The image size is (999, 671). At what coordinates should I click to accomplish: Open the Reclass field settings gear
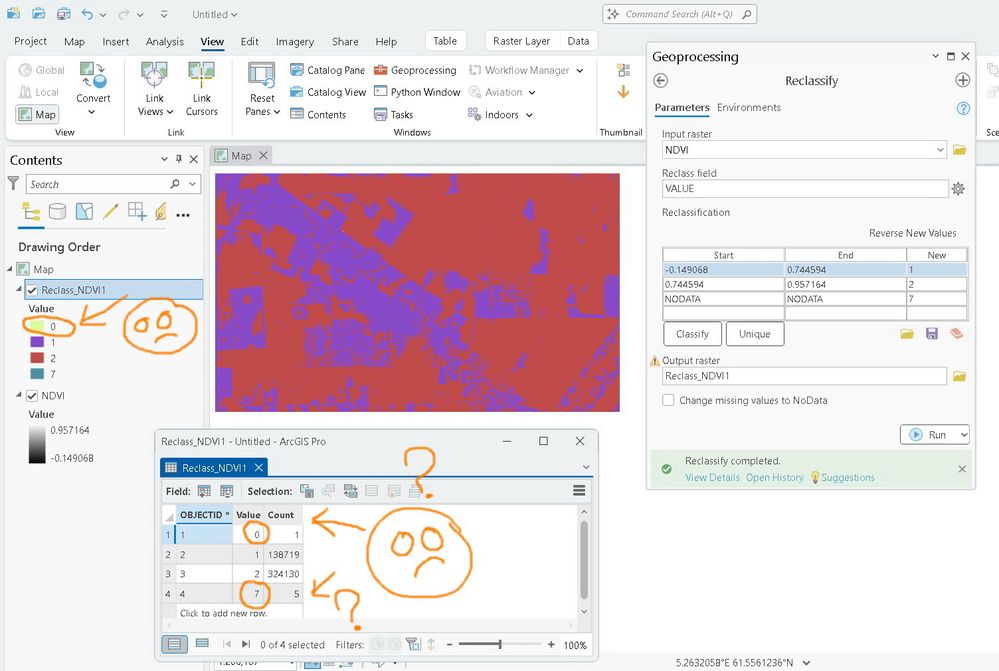(x=958, y=188)
